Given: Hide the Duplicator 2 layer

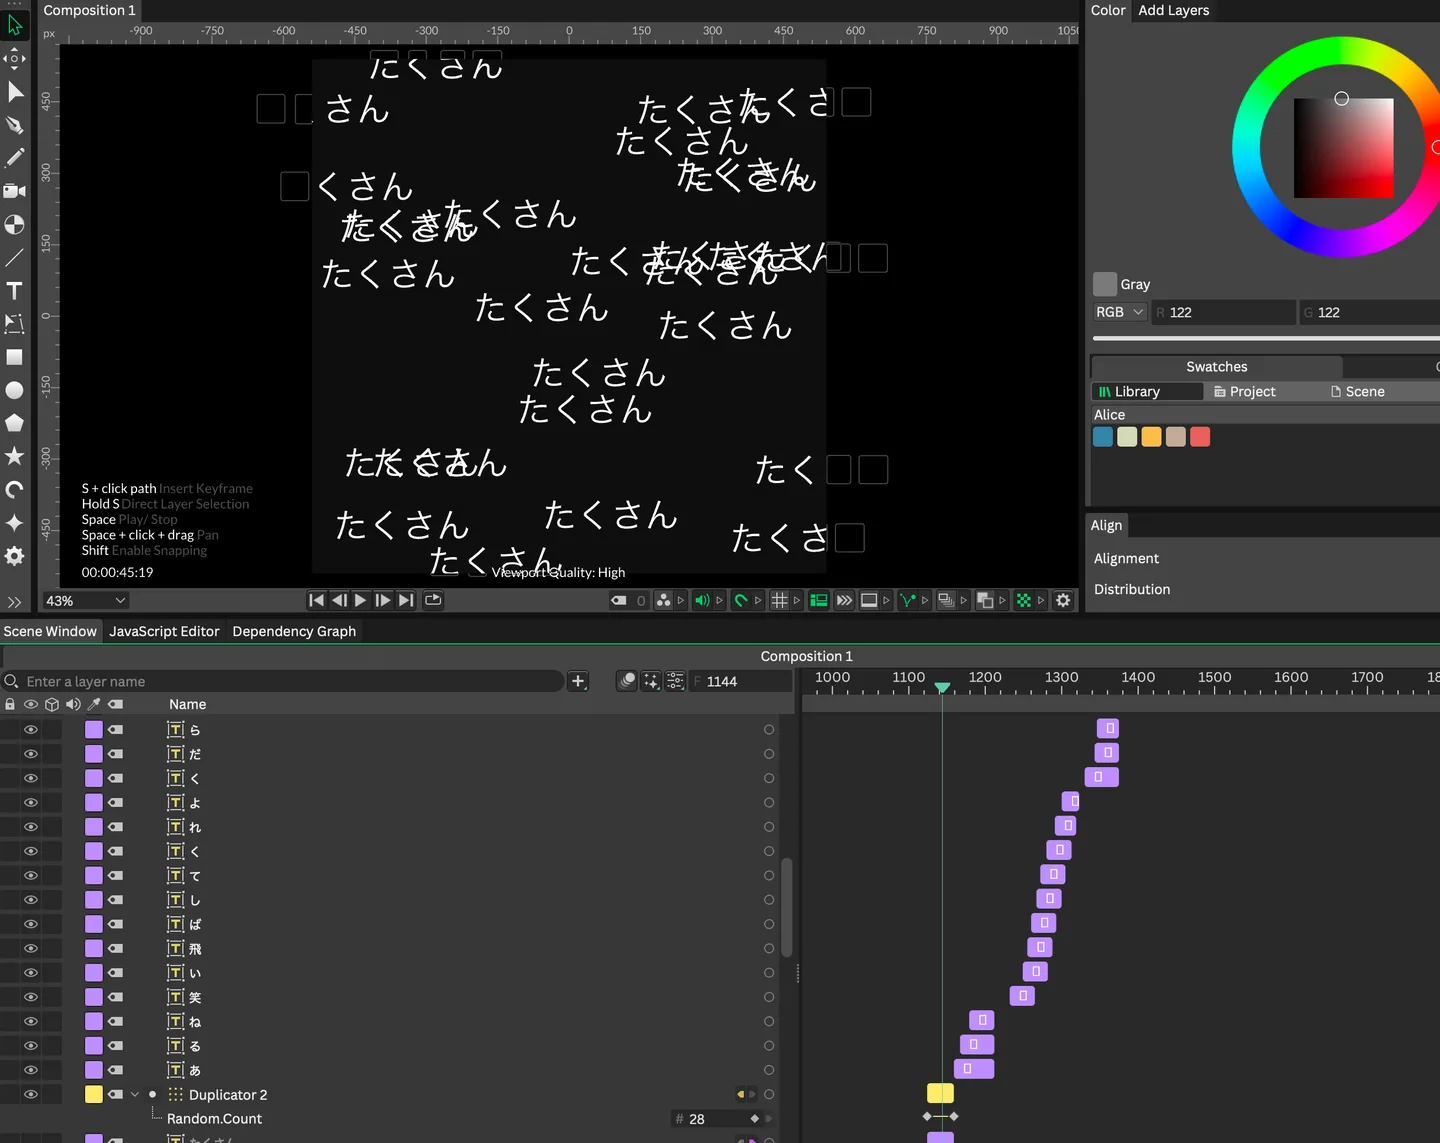Looking at the screenshot, I should (x=31, y=1095).
